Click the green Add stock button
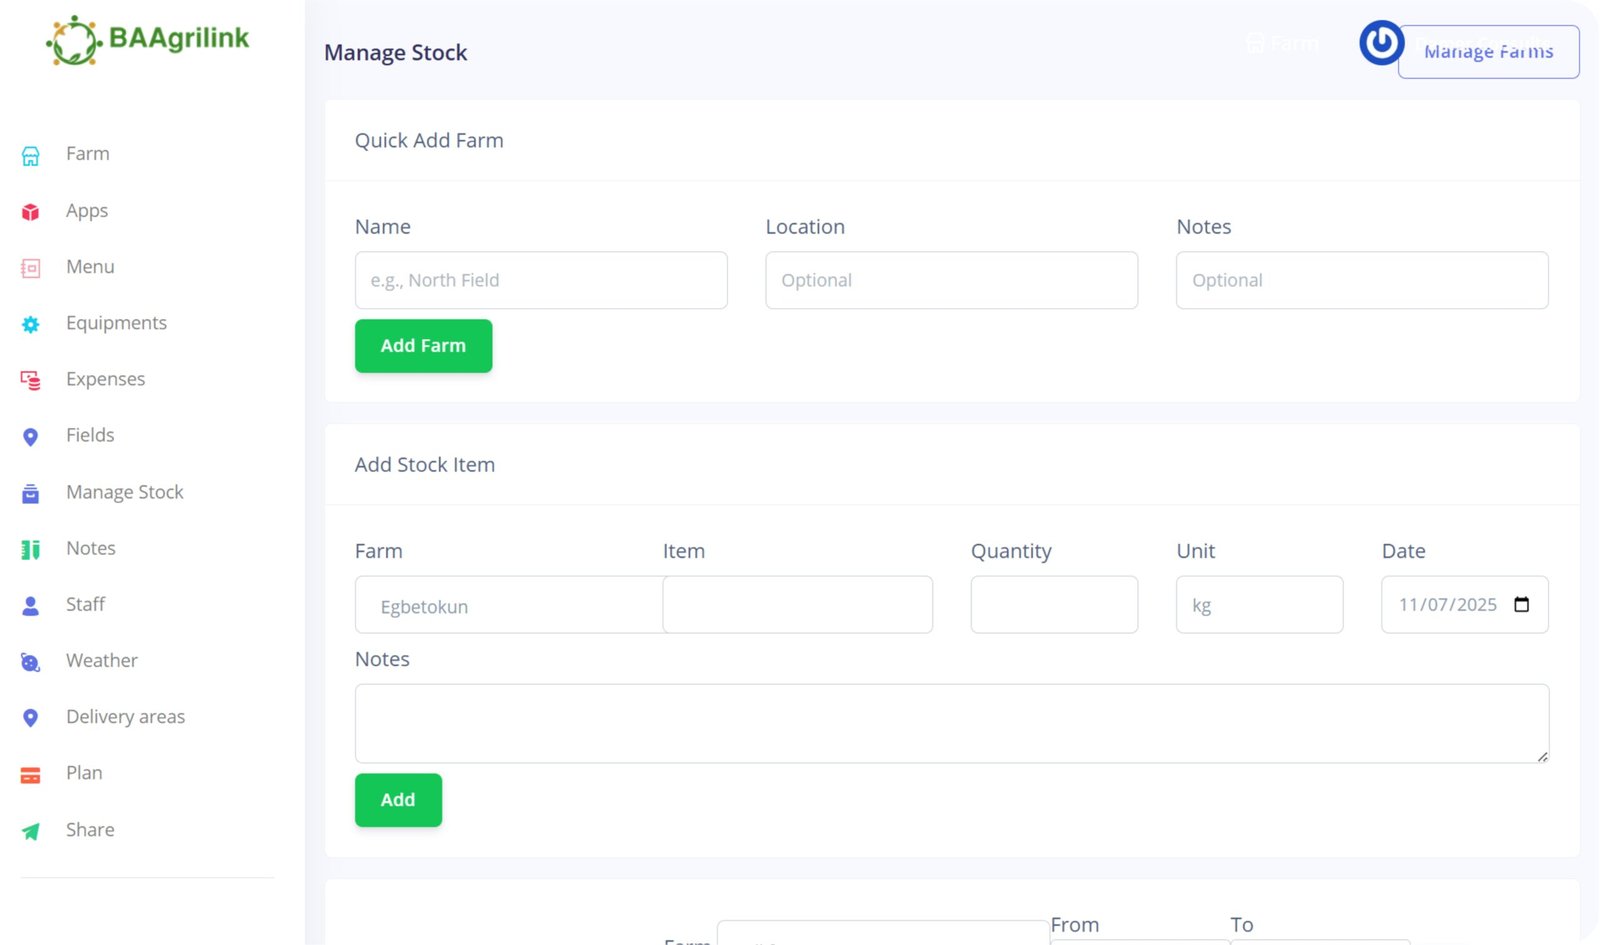Viewport: 1600px width, 945px height. [398, 800]
